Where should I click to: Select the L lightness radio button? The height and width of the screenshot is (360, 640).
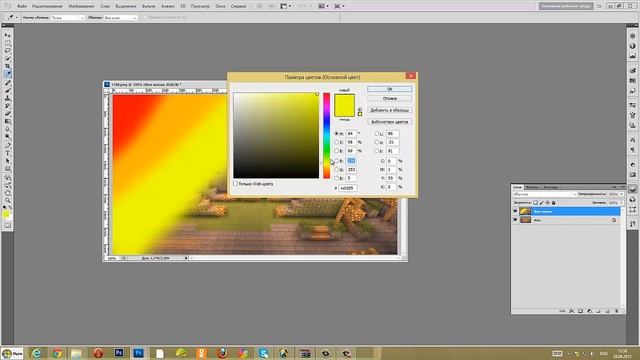pos(377,133)
